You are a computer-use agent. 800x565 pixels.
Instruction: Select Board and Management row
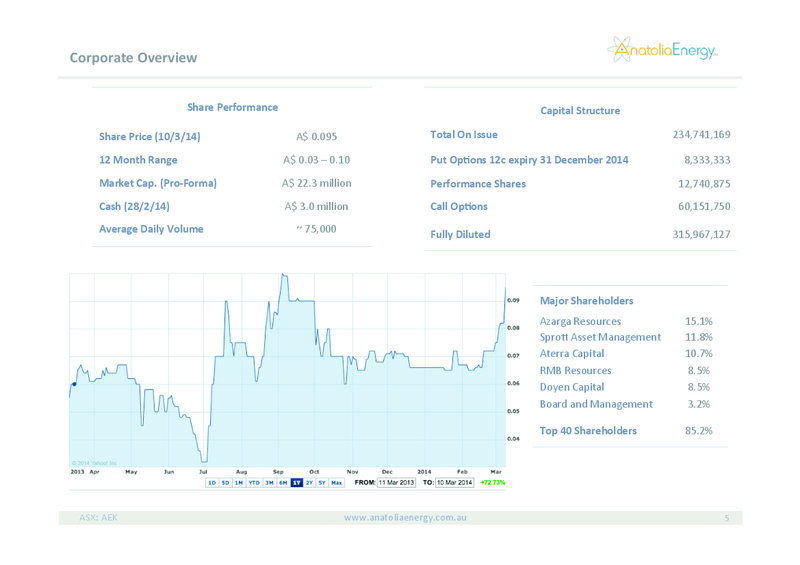tap(625, 404)
